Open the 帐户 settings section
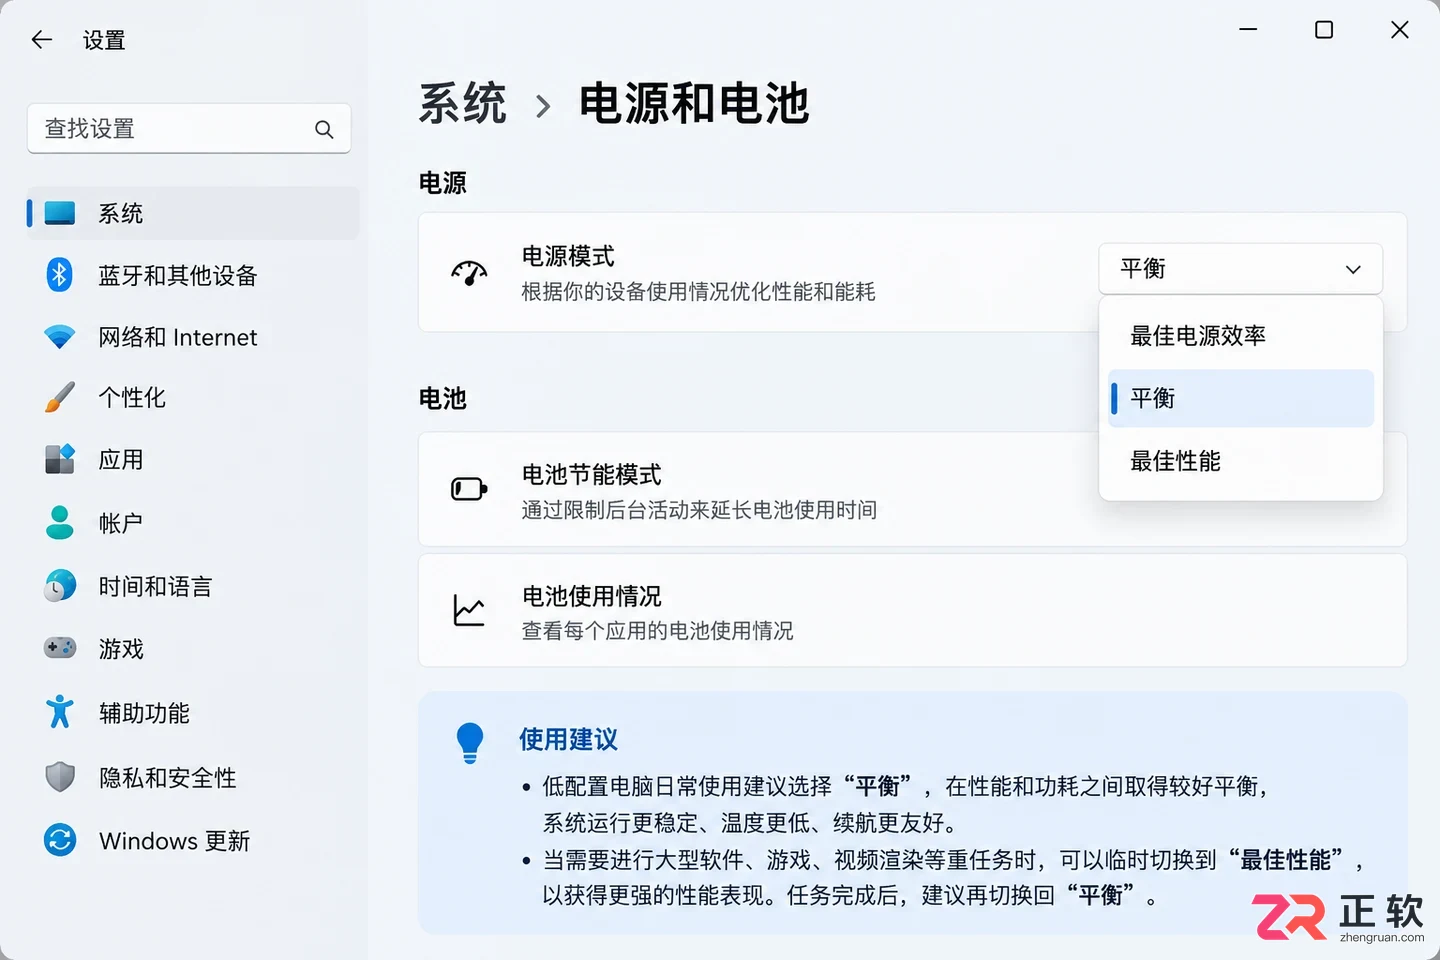This screenshot has height=960, width=1440. pyautogui.click(x=193, y=523)
